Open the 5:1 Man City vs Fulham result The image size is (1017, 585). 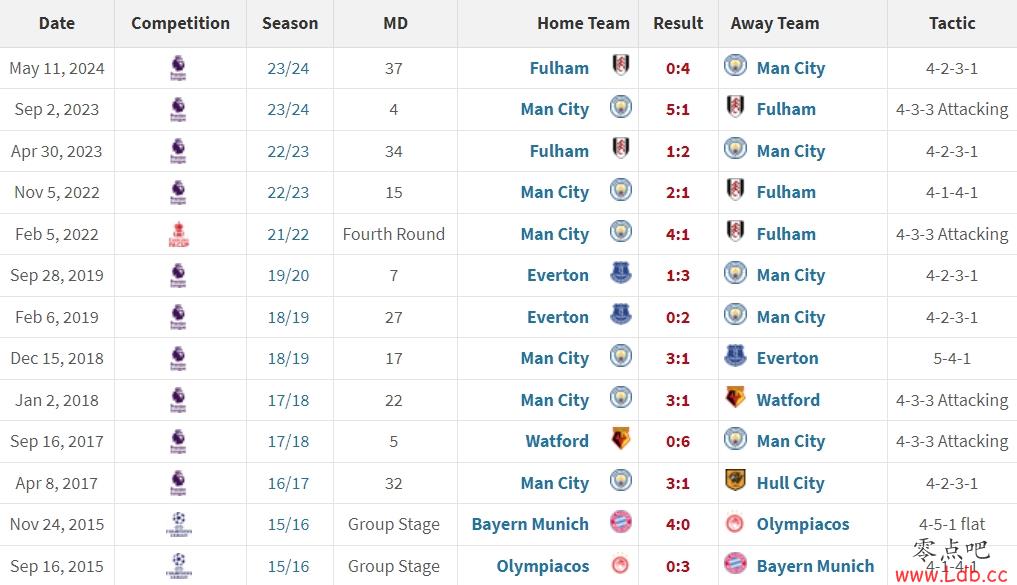(x=678, y=110)
